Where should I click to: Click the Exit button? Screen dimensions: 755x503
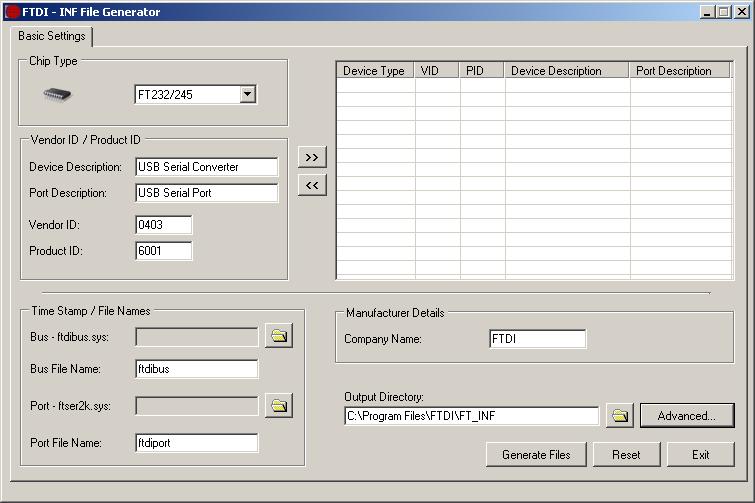point(700,454)
